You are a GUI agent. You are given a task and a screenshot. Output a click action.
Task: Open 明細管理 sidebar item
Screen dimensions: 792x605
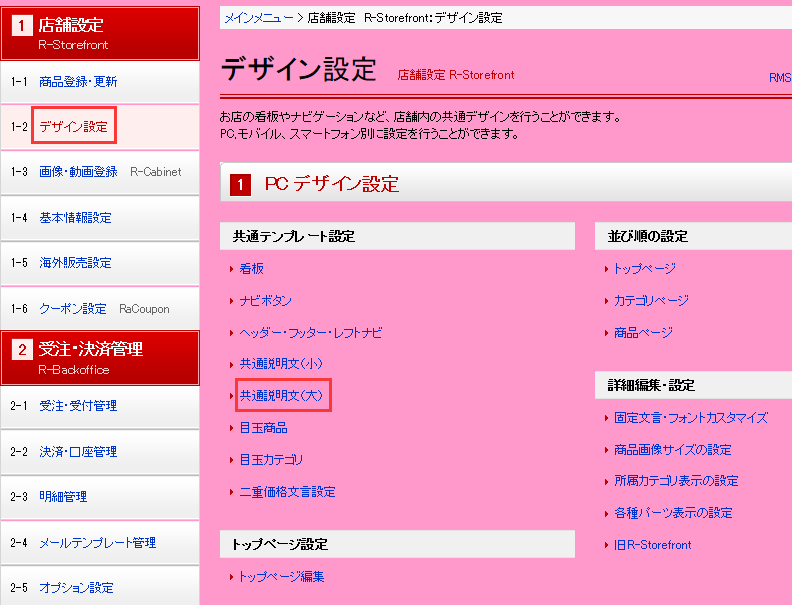pyautogui.click(x=63, y=496)
